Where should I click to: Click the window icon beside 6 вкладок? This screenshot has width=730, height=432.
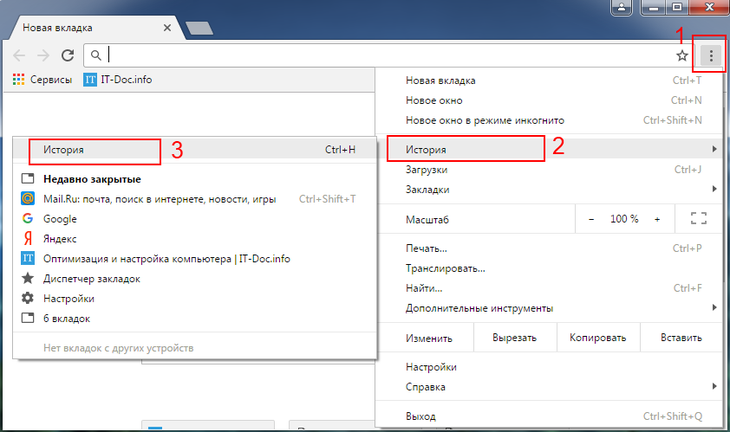pos(28,318)
